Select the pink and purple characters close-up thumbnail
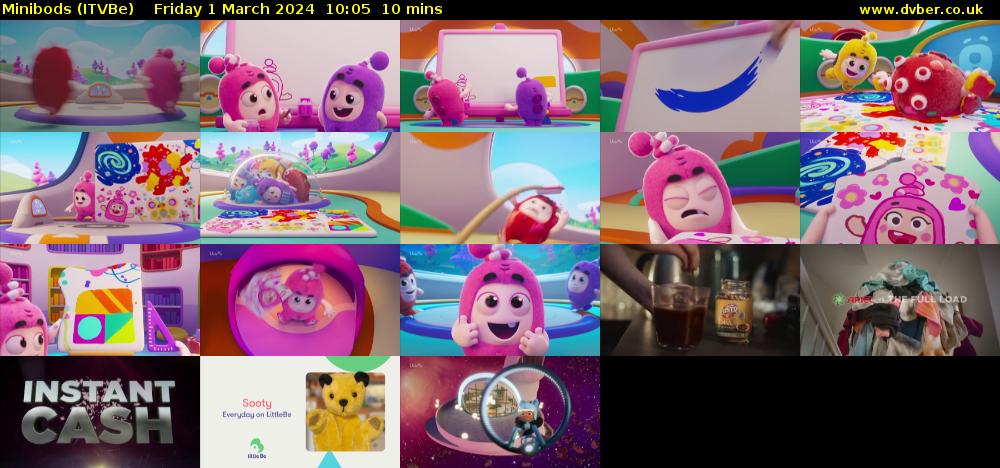Screen dimensions: 1000x468 300,75
